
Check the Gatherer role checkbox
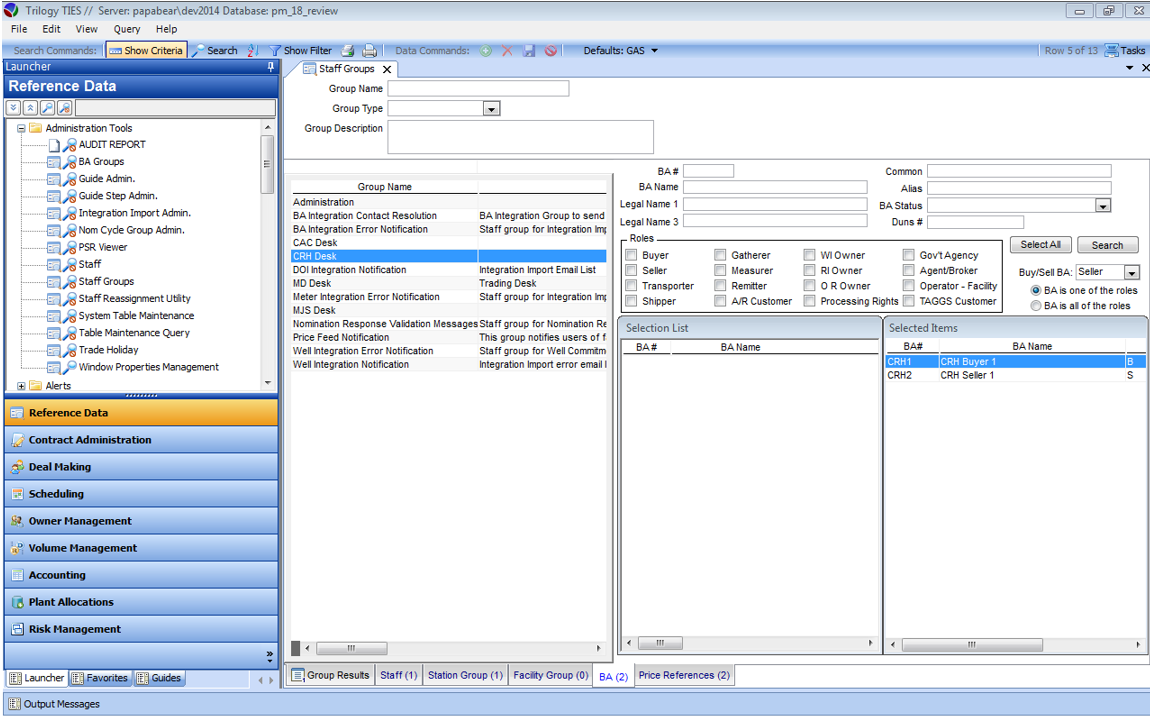pos(720,255)
